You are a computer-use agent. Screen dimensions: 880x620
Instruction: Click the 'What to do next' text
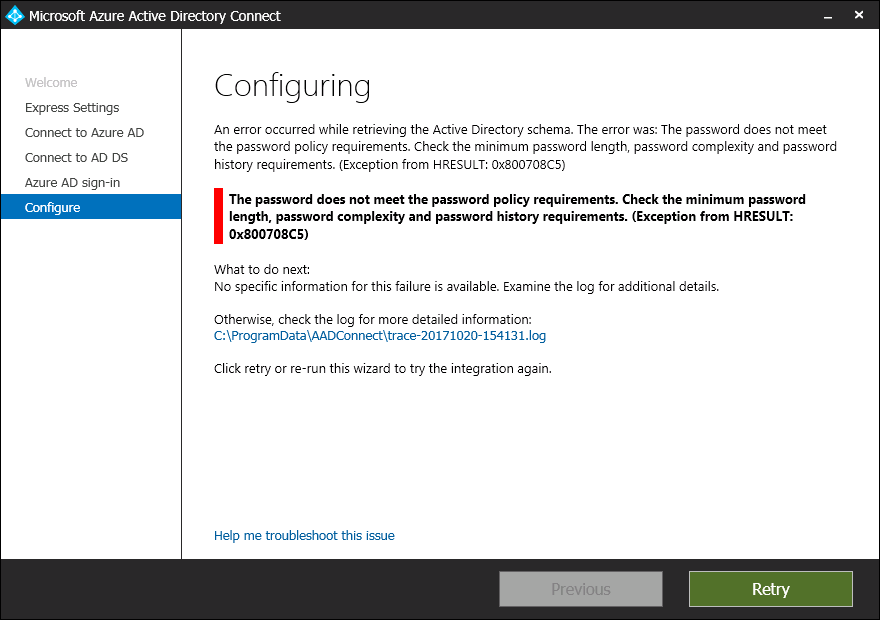262,270
